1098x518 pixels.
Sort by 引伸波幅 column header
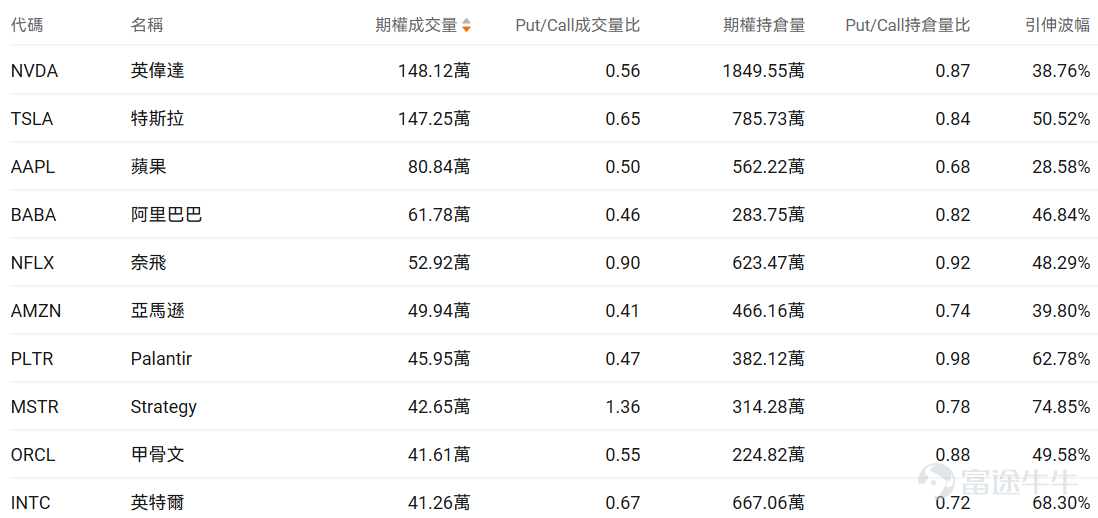point(1057,26)
